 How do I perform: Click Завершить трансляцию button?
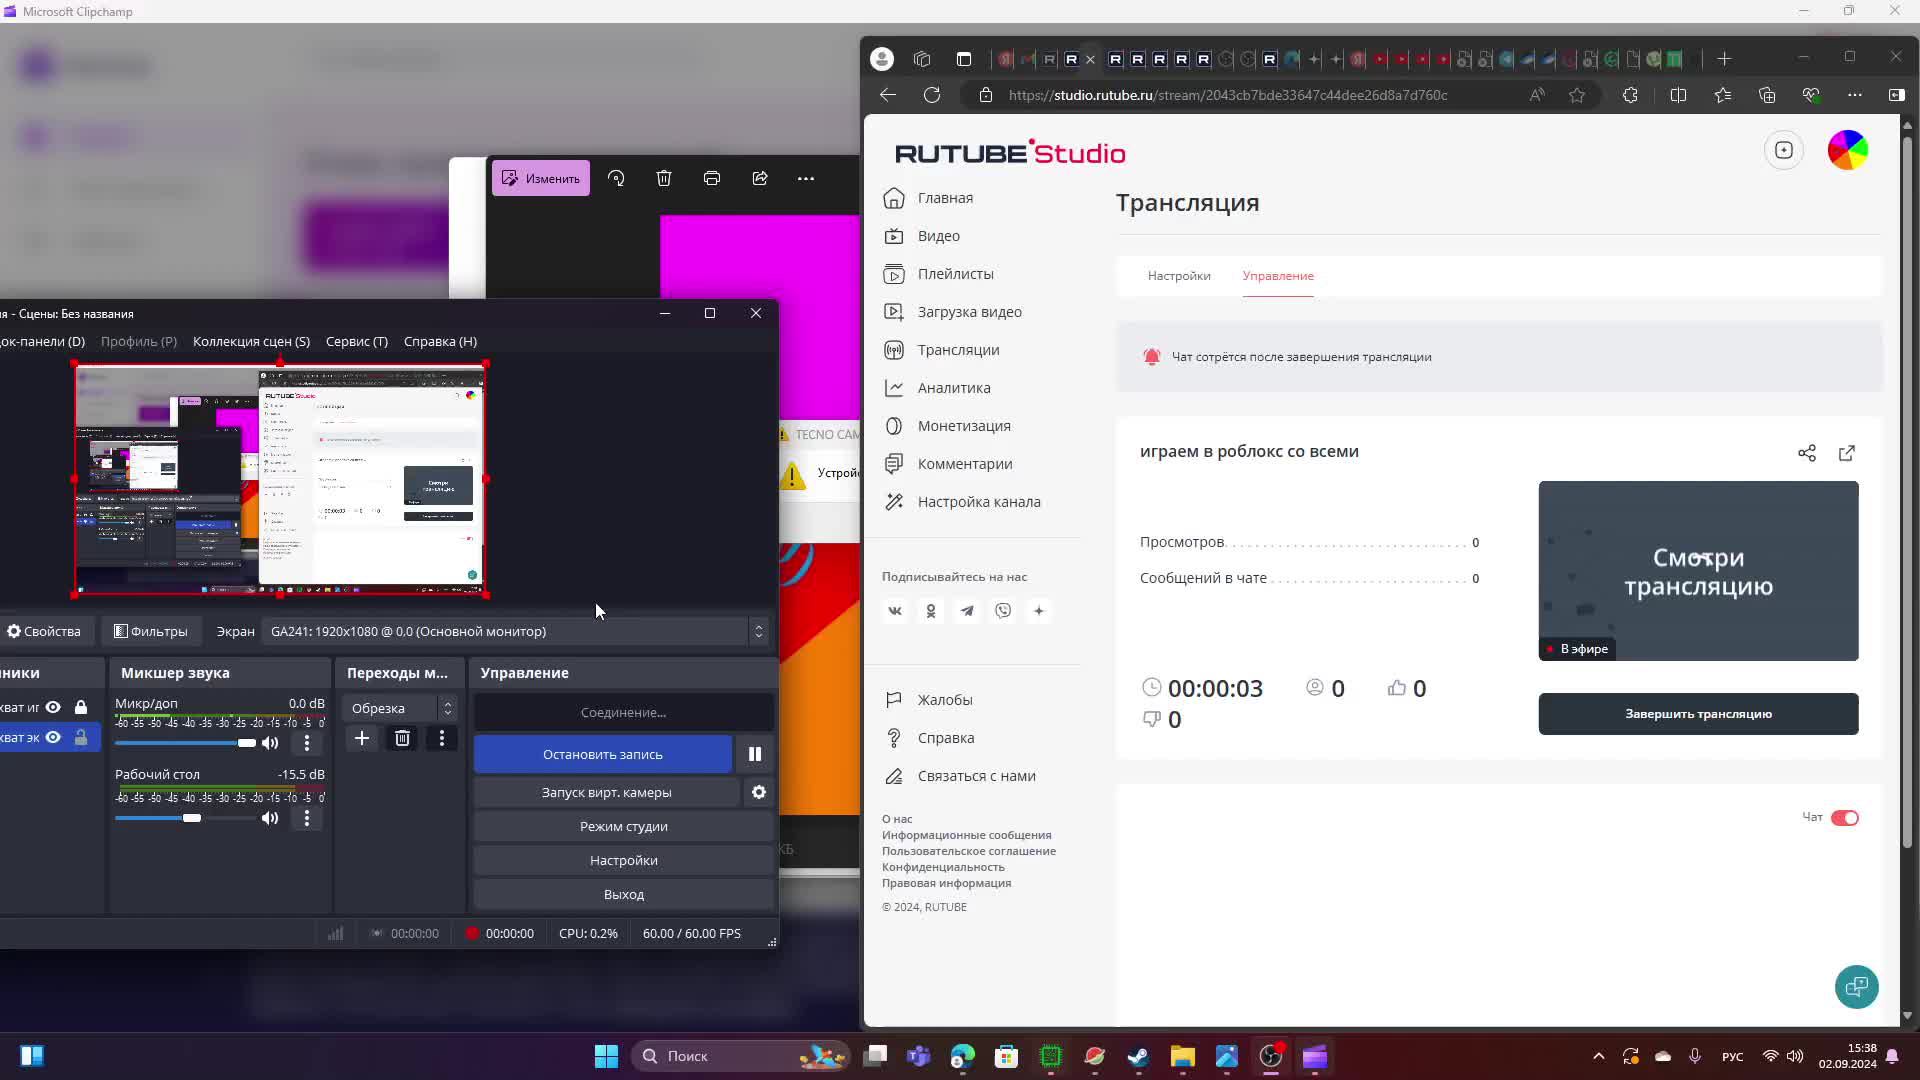coord(1698,714)
